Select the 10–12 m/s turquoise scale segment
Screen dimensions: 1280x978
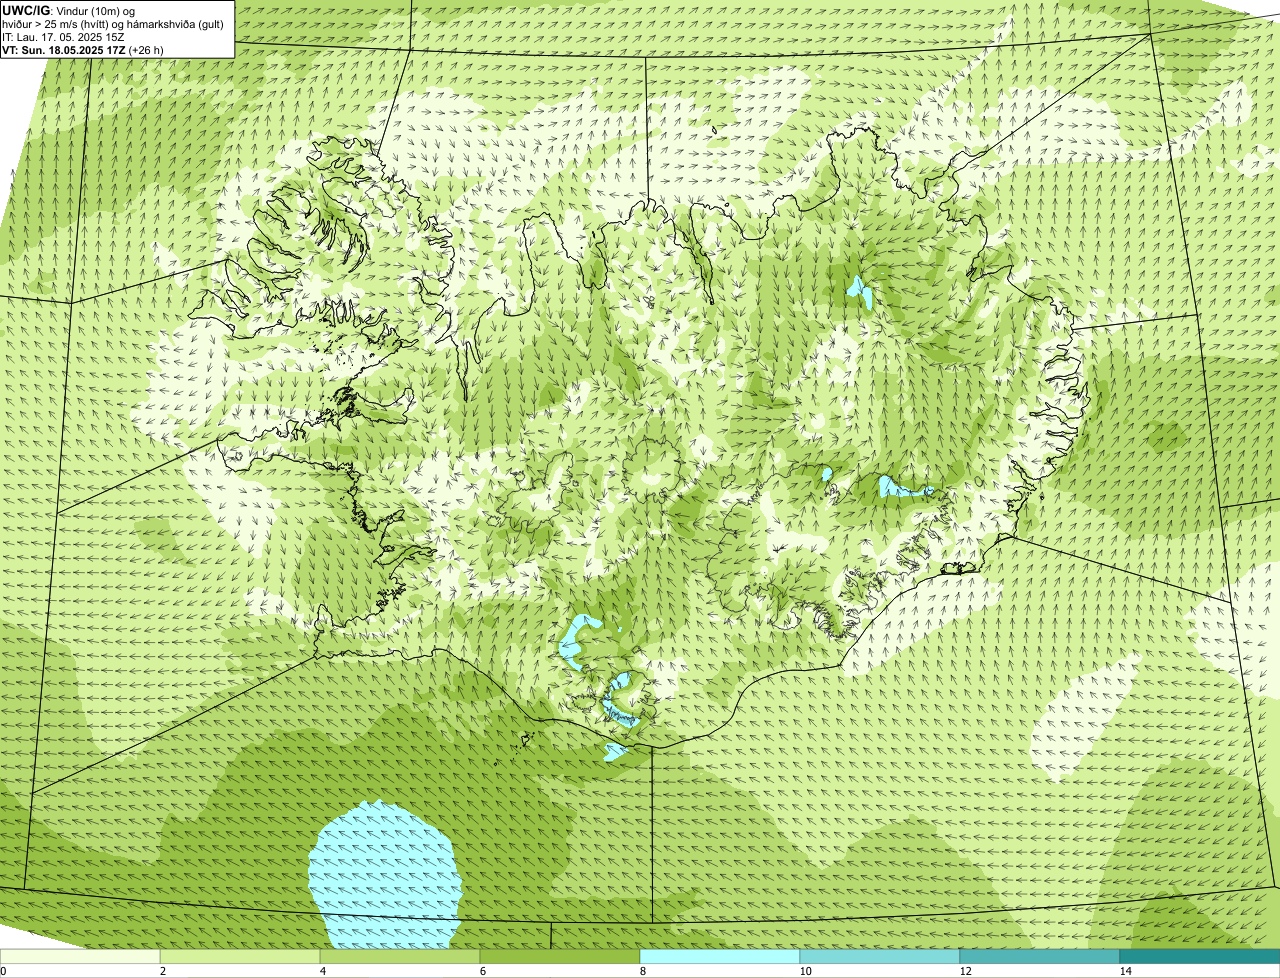point(880,956)
